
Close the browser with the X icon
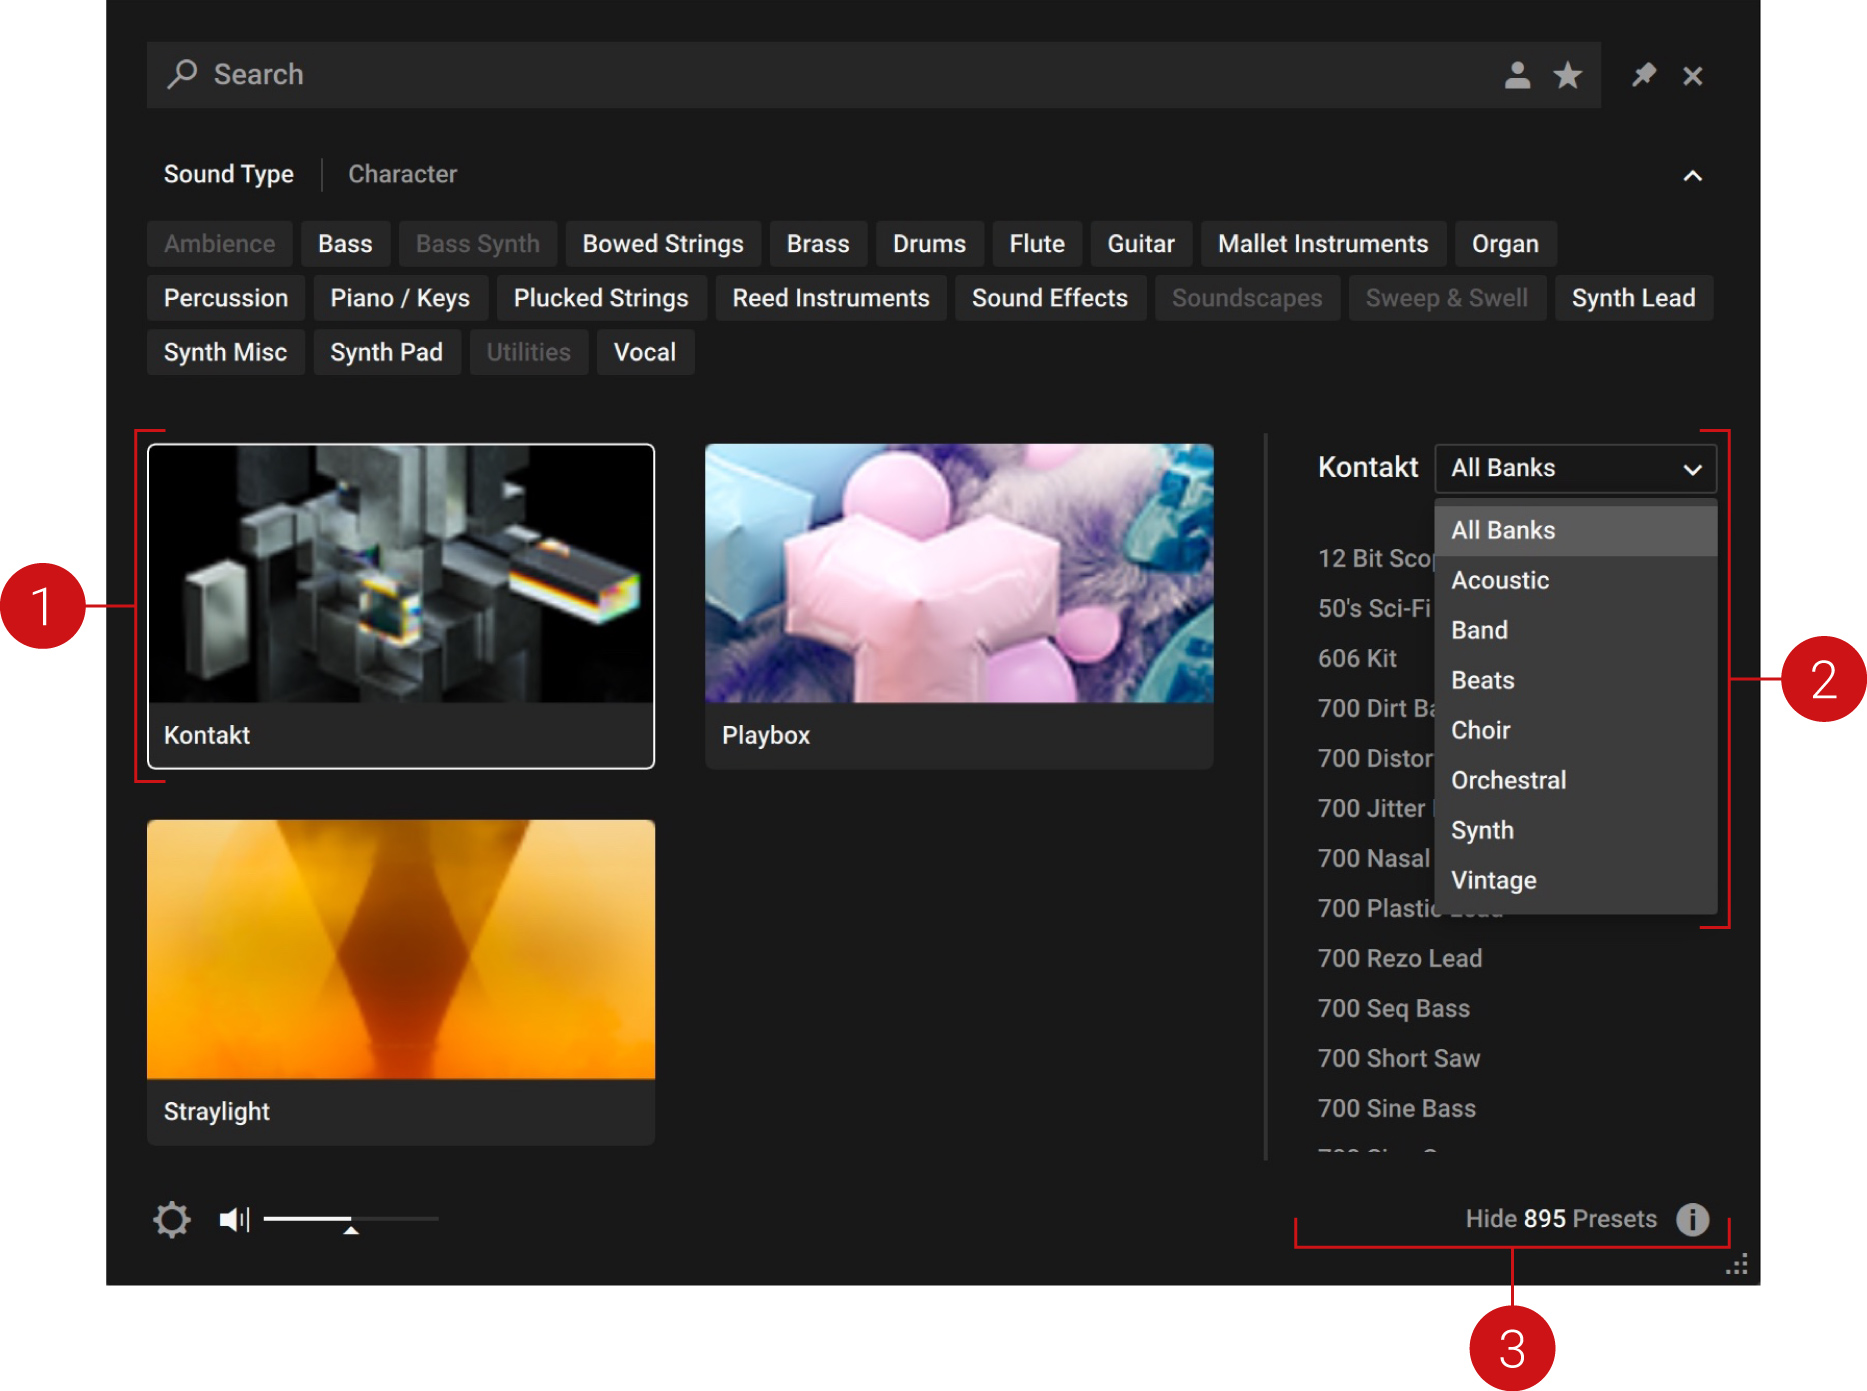[1692, 76]
